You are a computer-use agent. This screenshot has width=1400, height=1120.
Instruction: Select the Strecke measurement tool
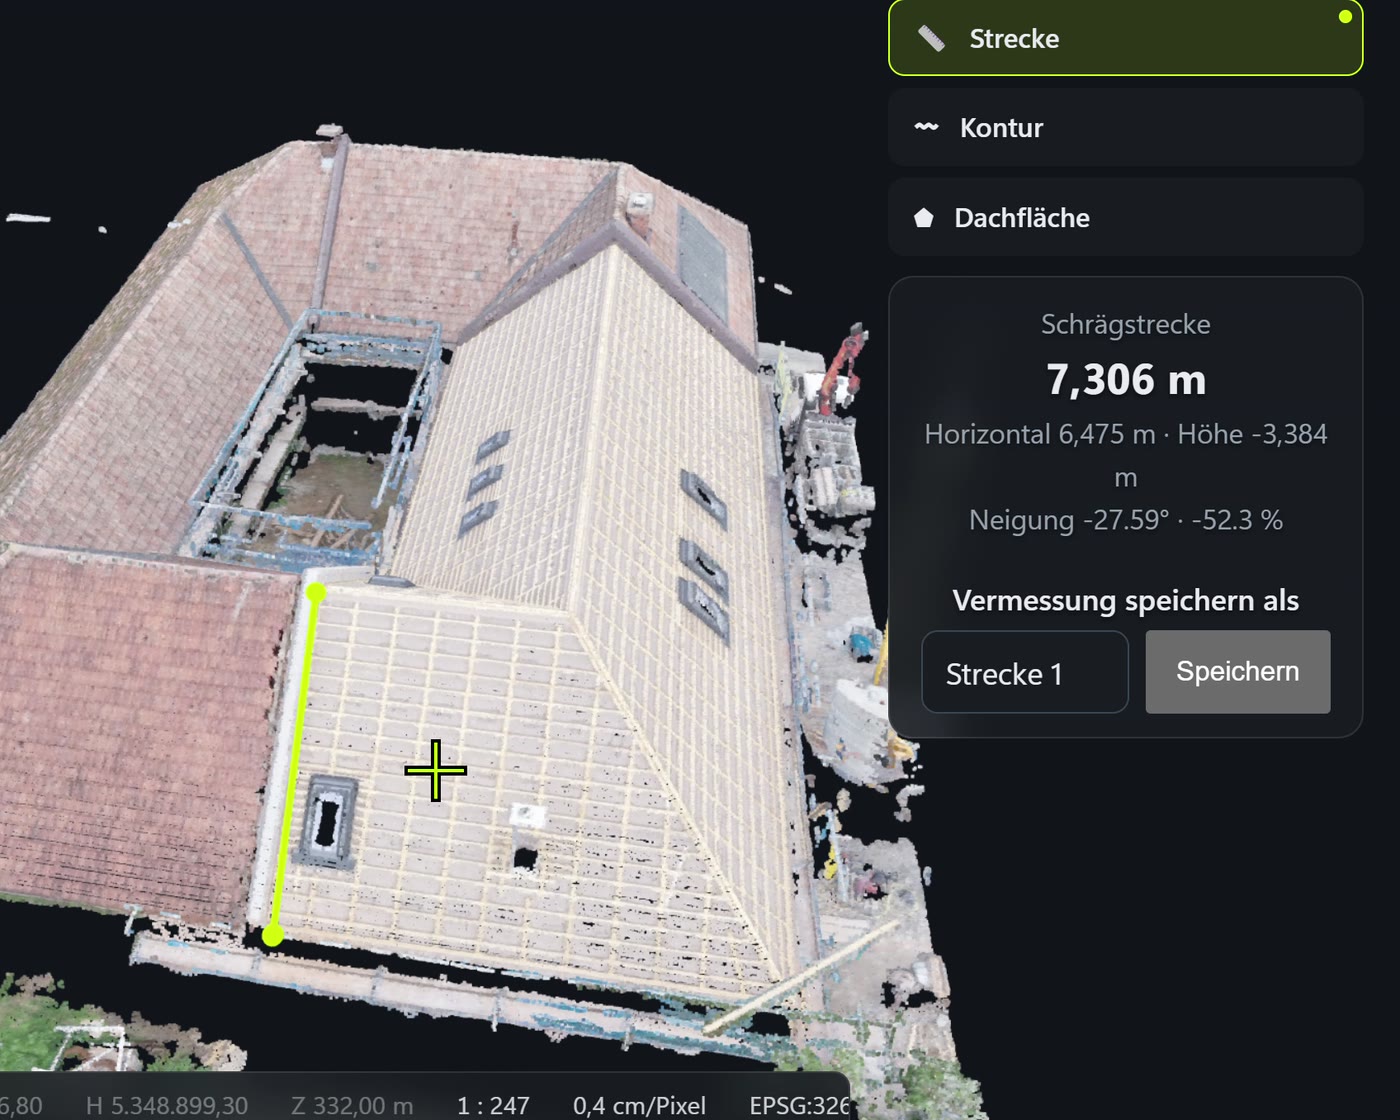tap(1125, 38)
